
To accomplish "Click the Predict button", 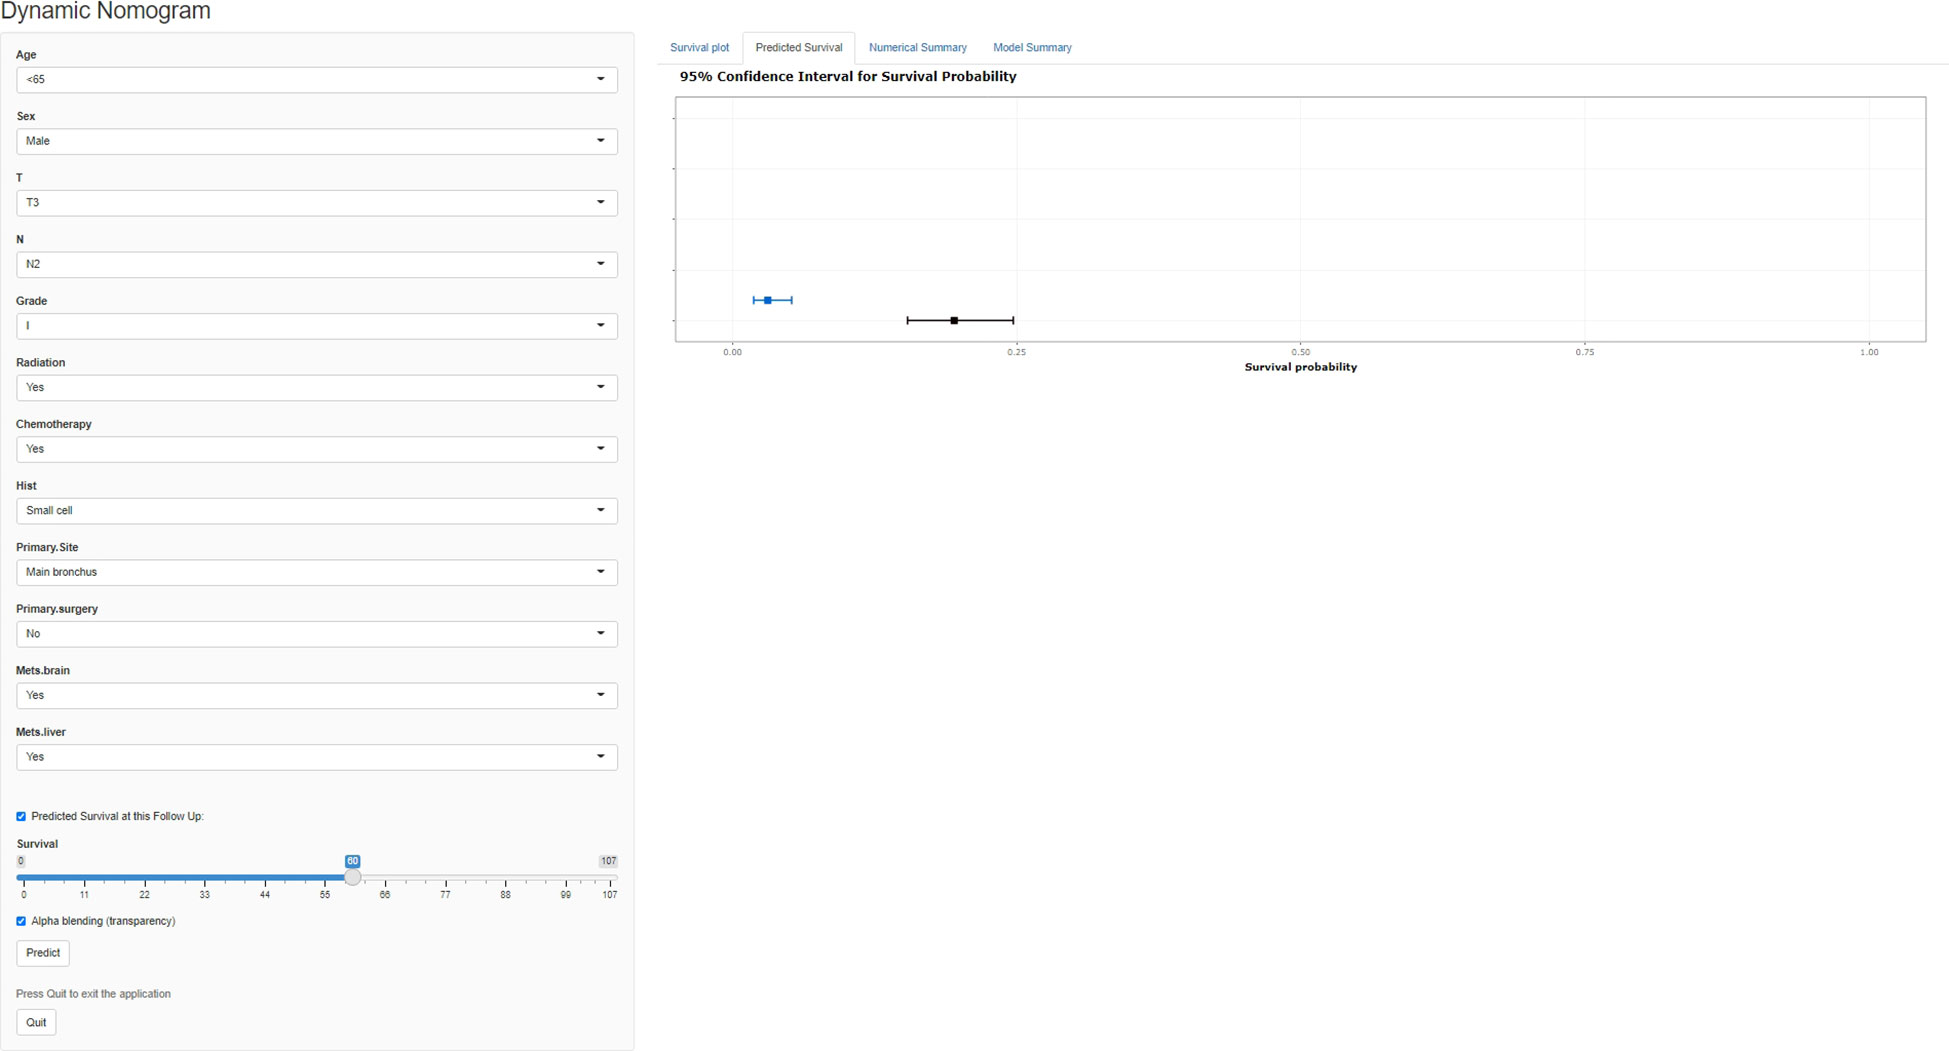I will point(43,953).
